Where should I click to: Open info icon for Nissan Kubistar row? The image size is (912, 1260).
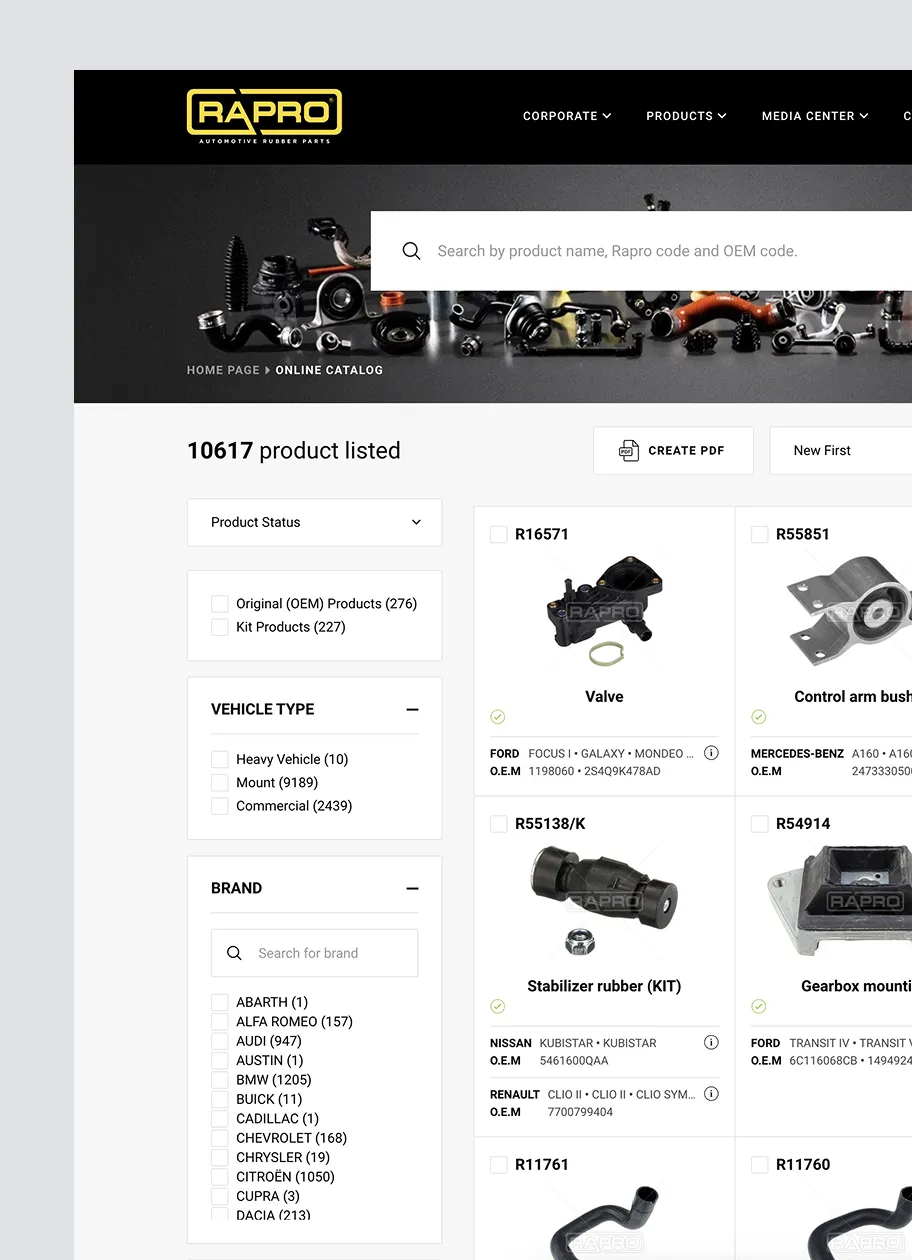coord(711,1042)
